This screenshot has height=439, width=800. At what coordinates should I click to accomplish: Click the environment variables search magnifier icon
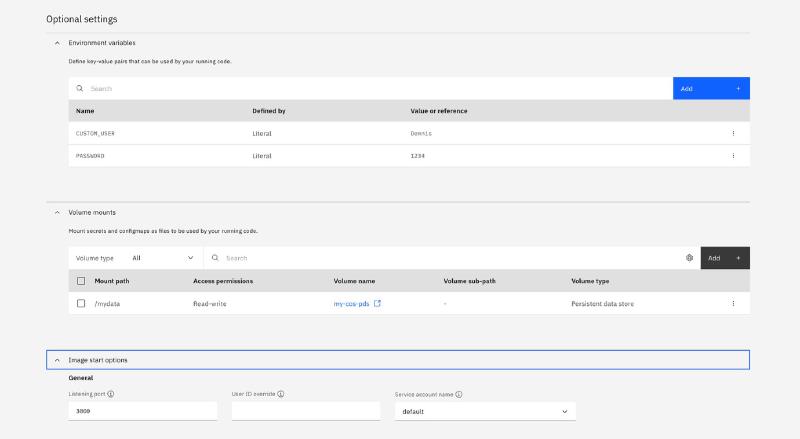point(80,88)
